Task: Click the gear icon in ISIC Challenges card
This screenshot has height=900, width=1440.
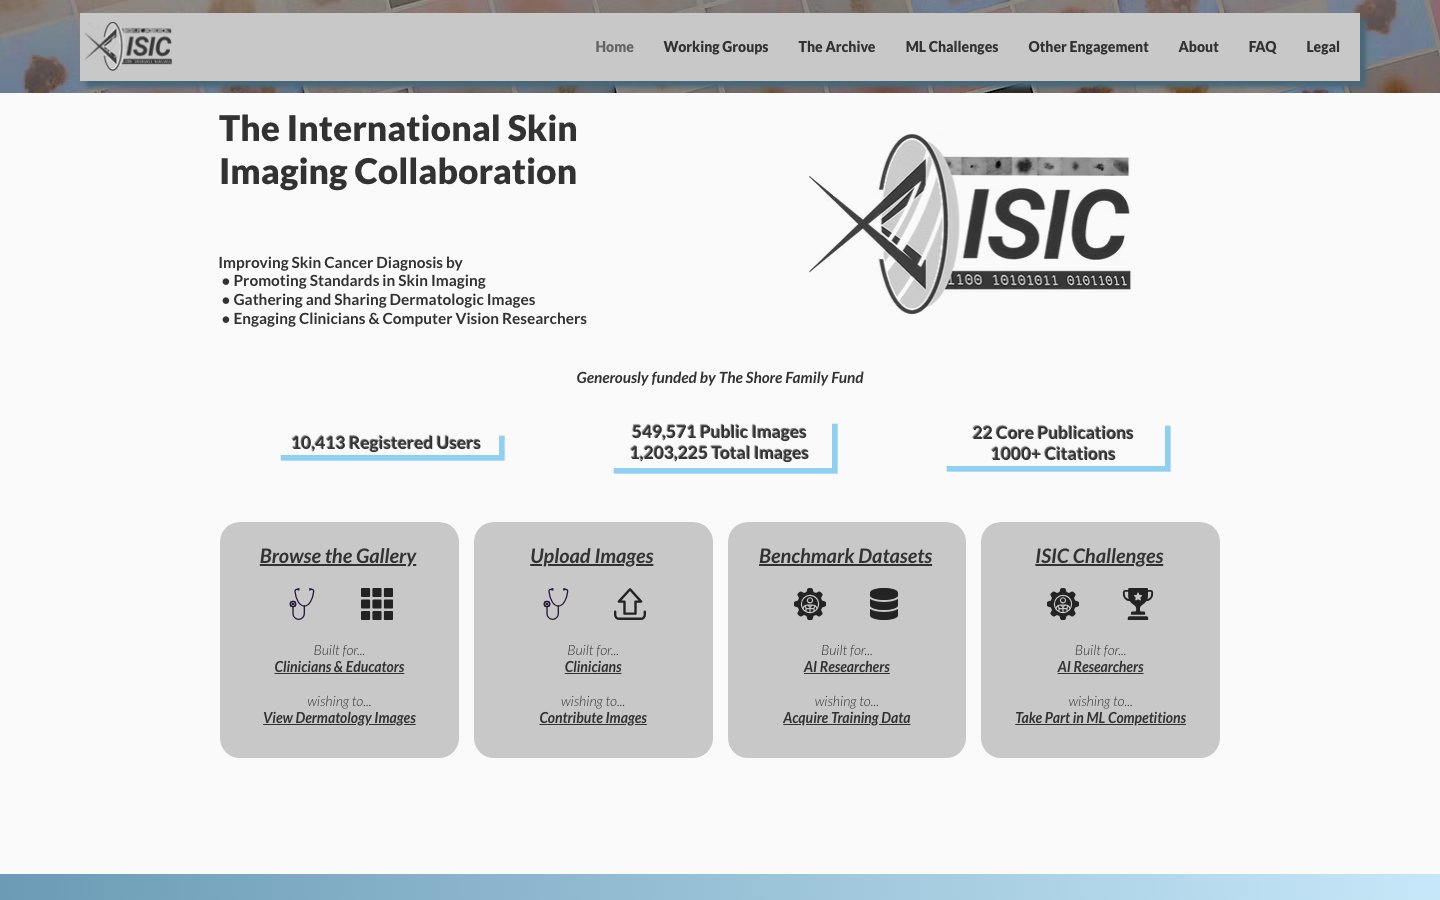Action: [x=1063, y=604]
